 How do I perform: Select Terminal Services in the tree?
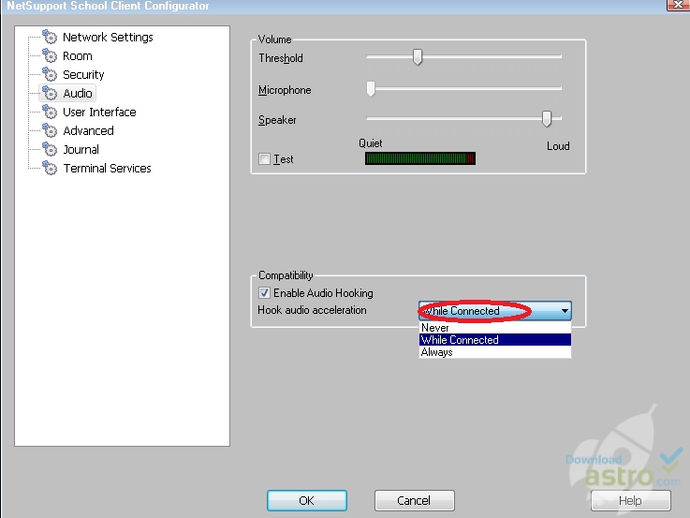pyautogui.click(x=107, y=168)
